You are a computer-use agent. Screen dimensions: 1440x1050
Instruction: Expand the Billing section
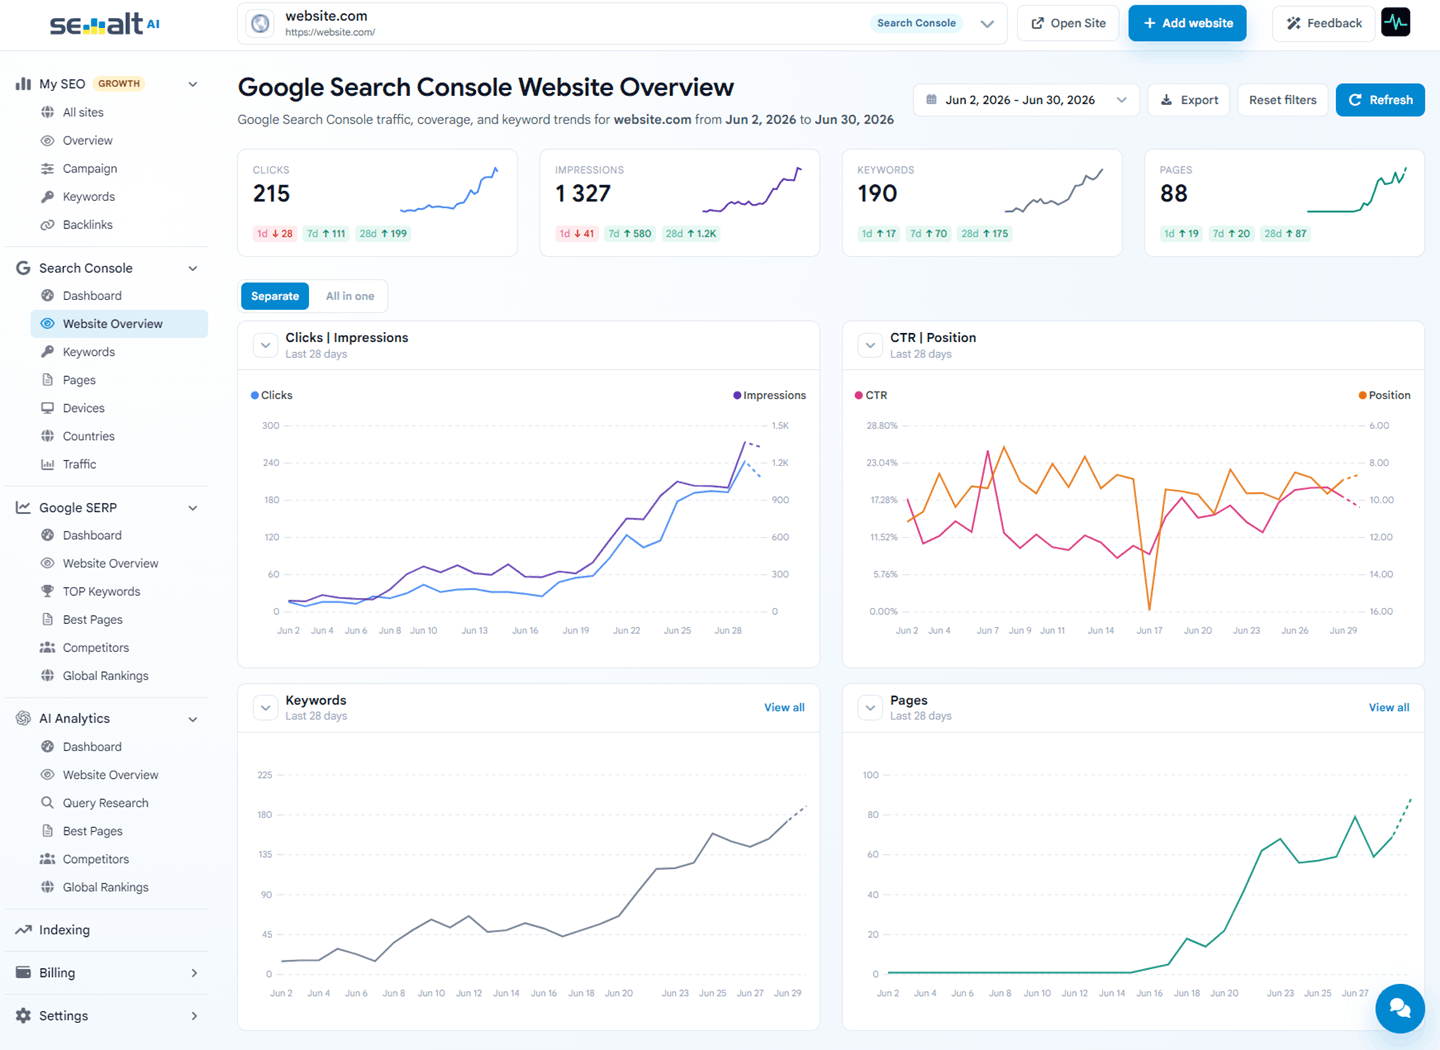tap(194, 973)
